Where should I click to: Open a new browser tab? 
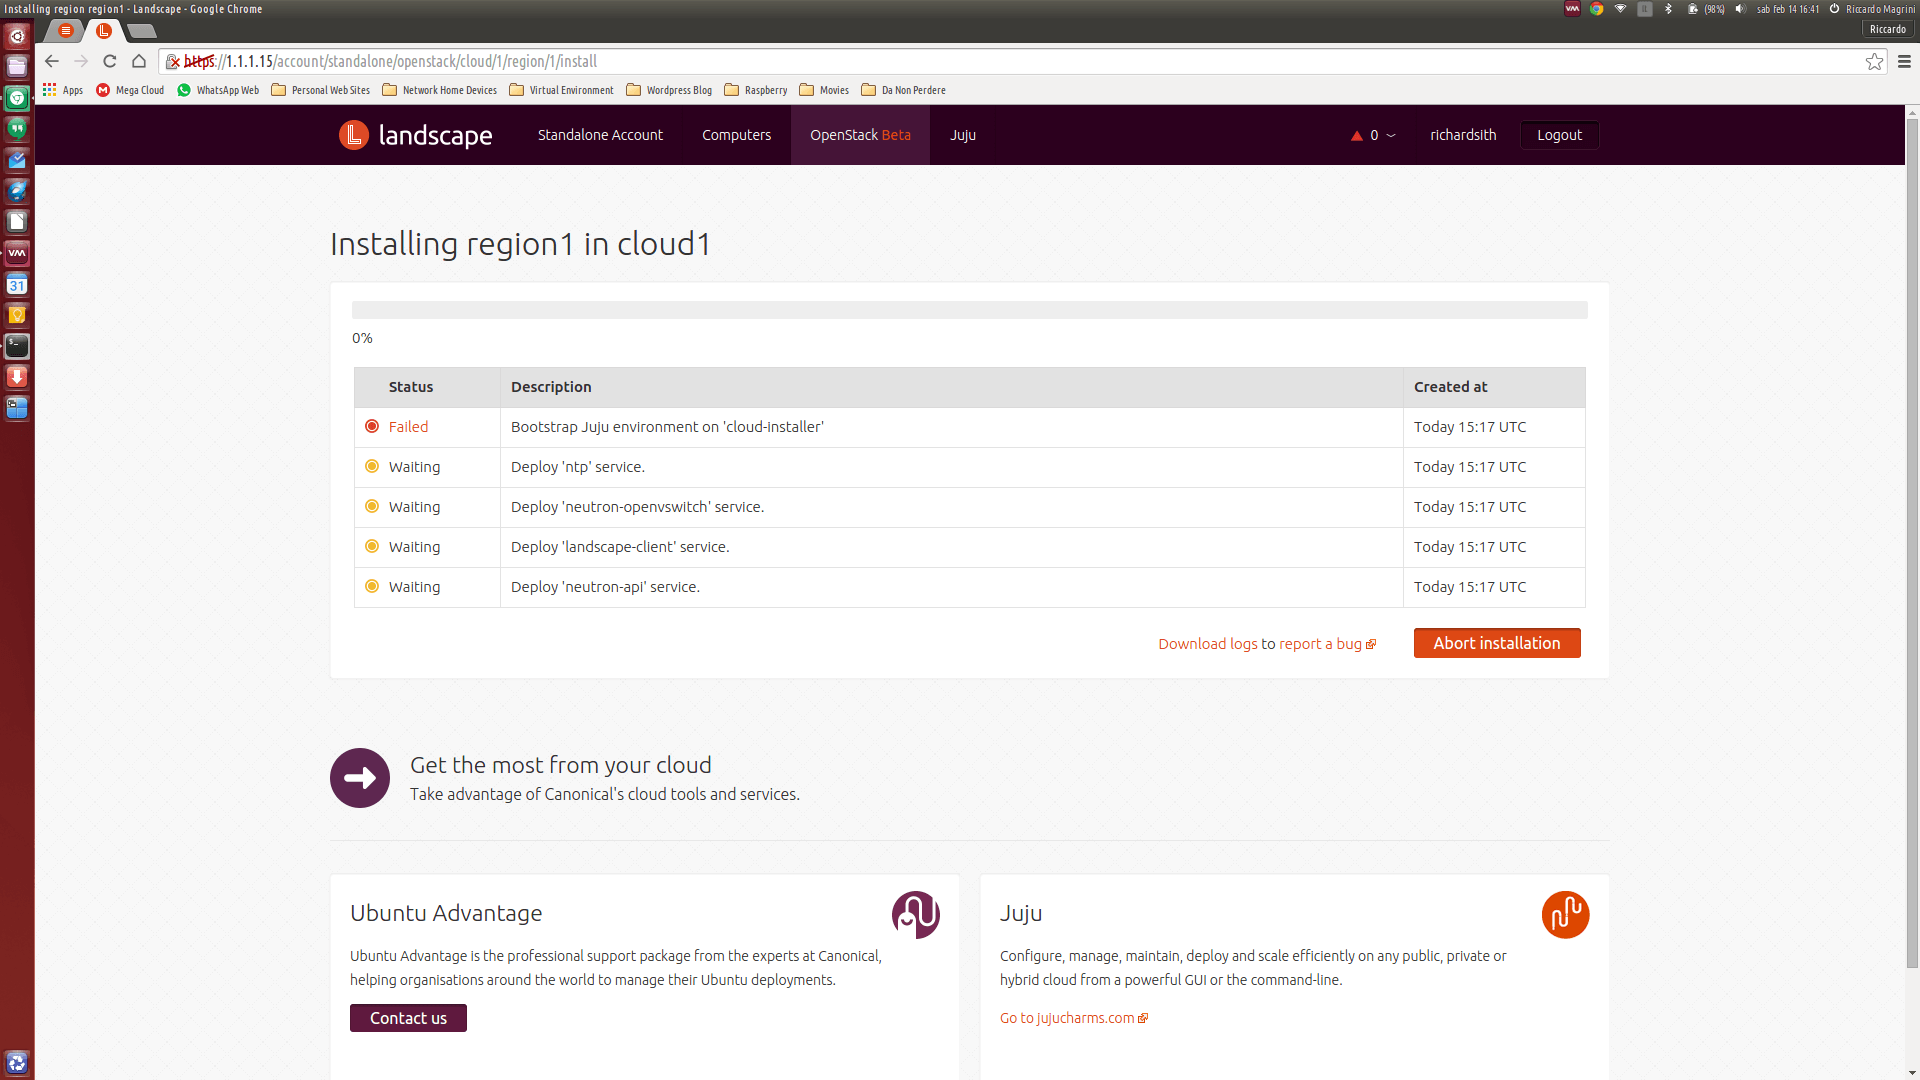tap(142, 31)
